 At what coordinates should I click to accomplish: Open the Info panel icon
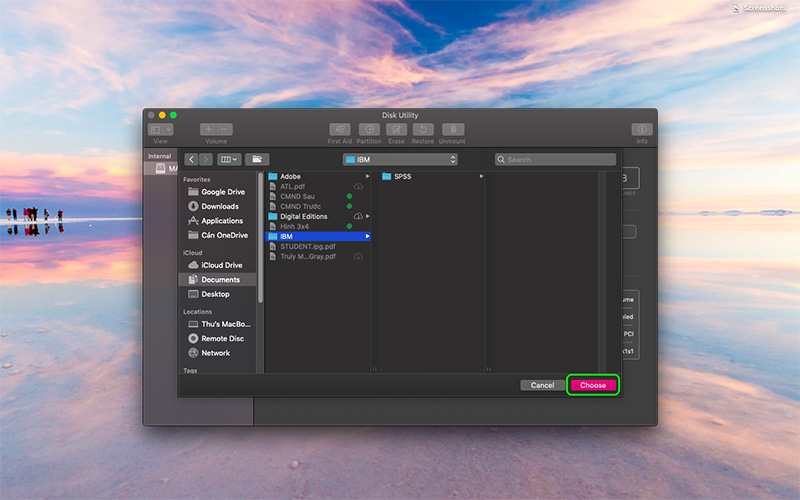click(x=641, y=130)
